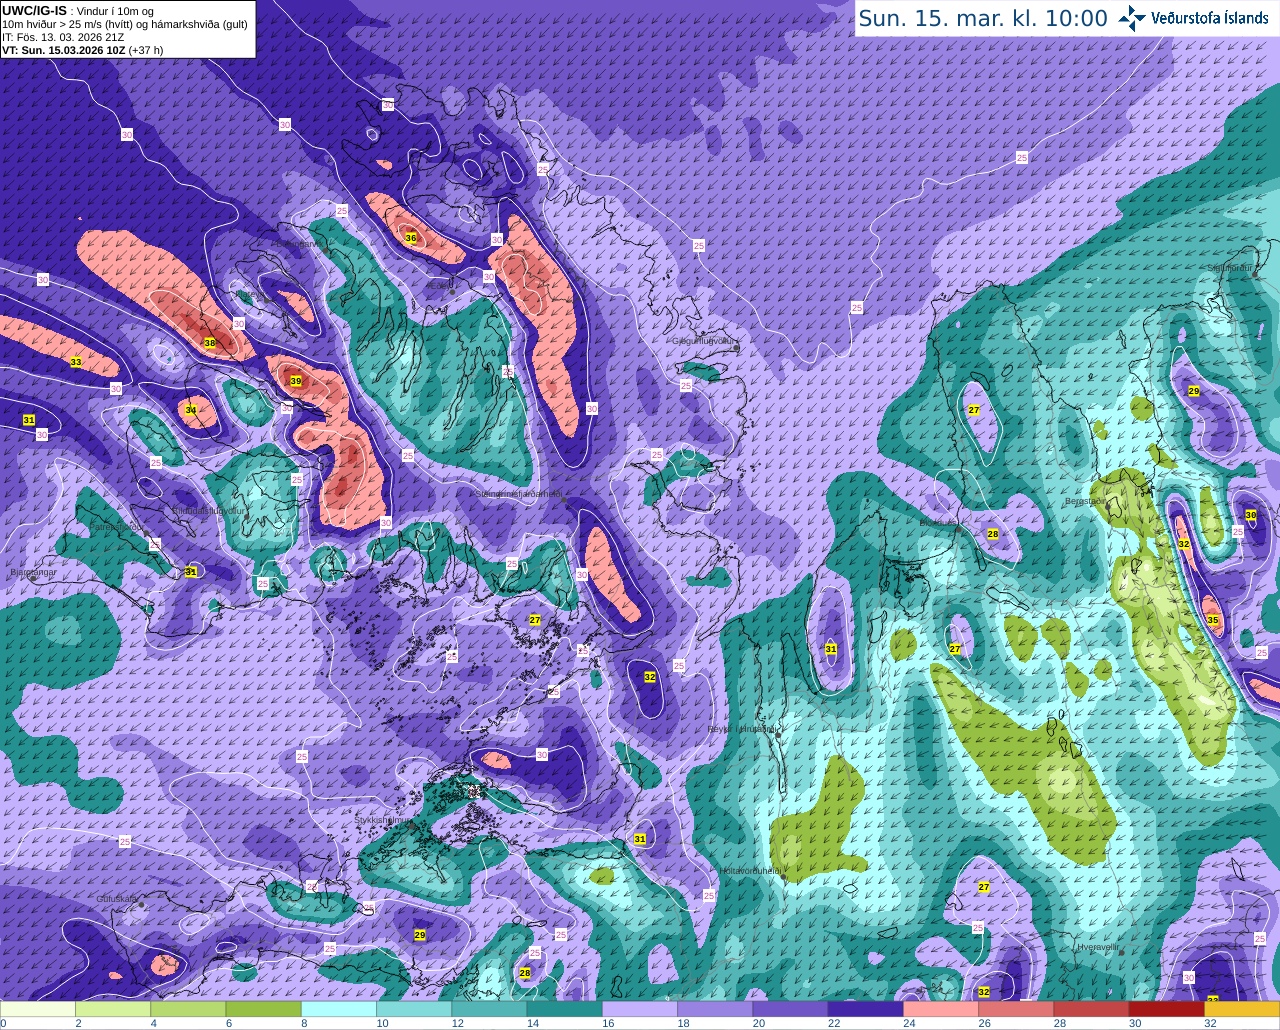1280x1030 pixels.
Task: Click the Blönduós station label
Action: (937, 522)
